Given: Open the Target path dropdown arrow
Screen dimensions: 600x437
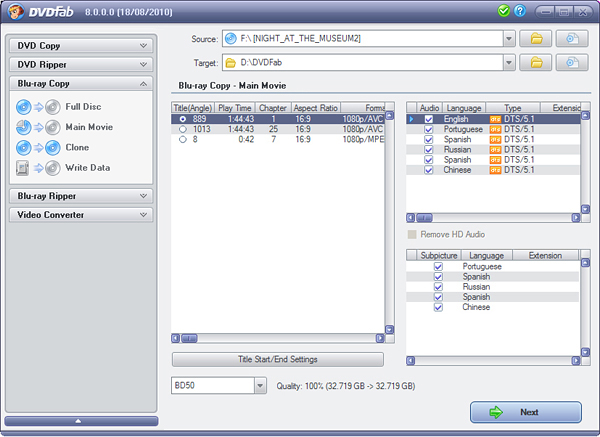Looking at the screenshot, I should point(509,63).
